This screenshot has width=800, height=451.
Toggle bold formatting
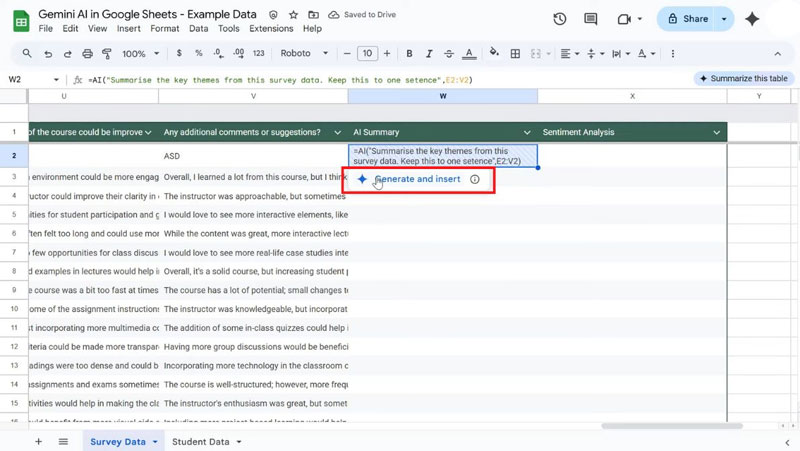point(409,53)
